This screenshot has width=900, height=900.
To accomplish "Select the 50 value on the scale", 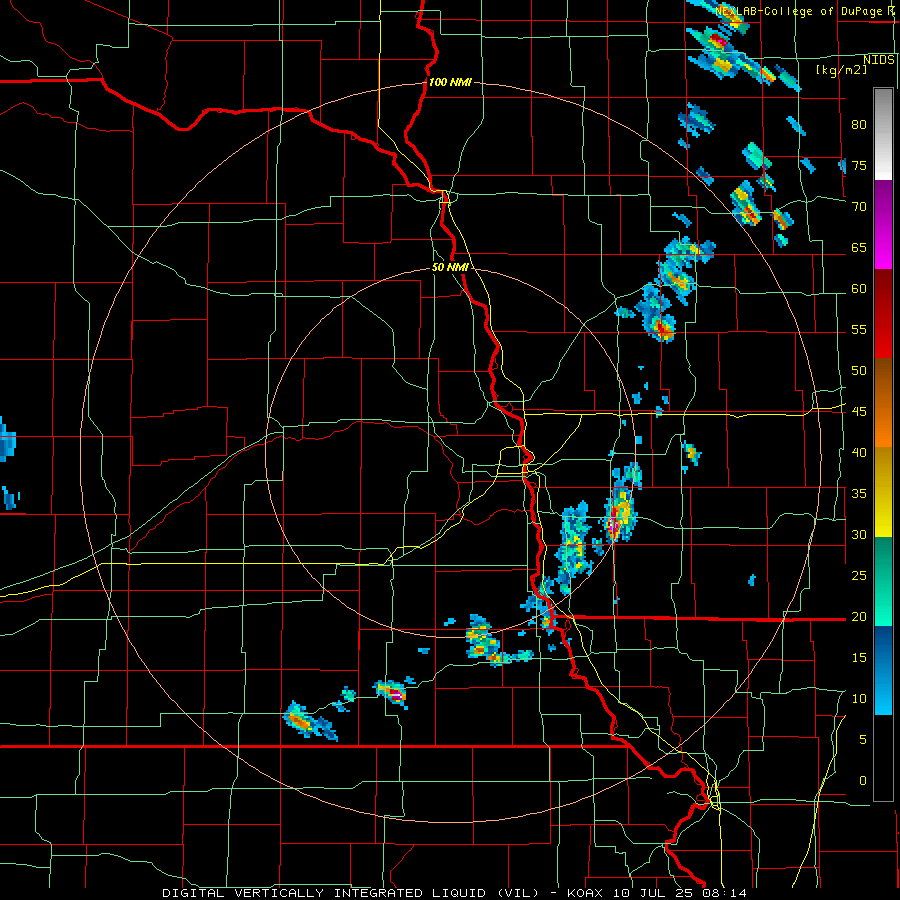I will (859, 370).
